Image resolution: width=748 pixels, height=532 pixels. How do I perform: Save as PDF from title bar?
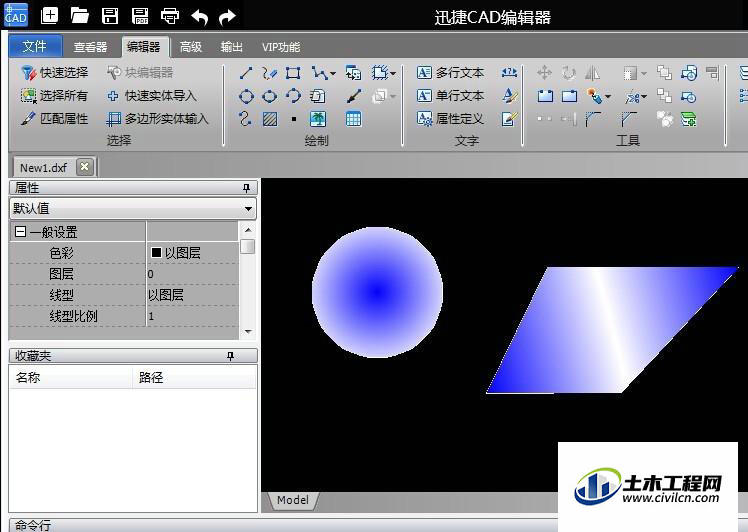point(140,16)
